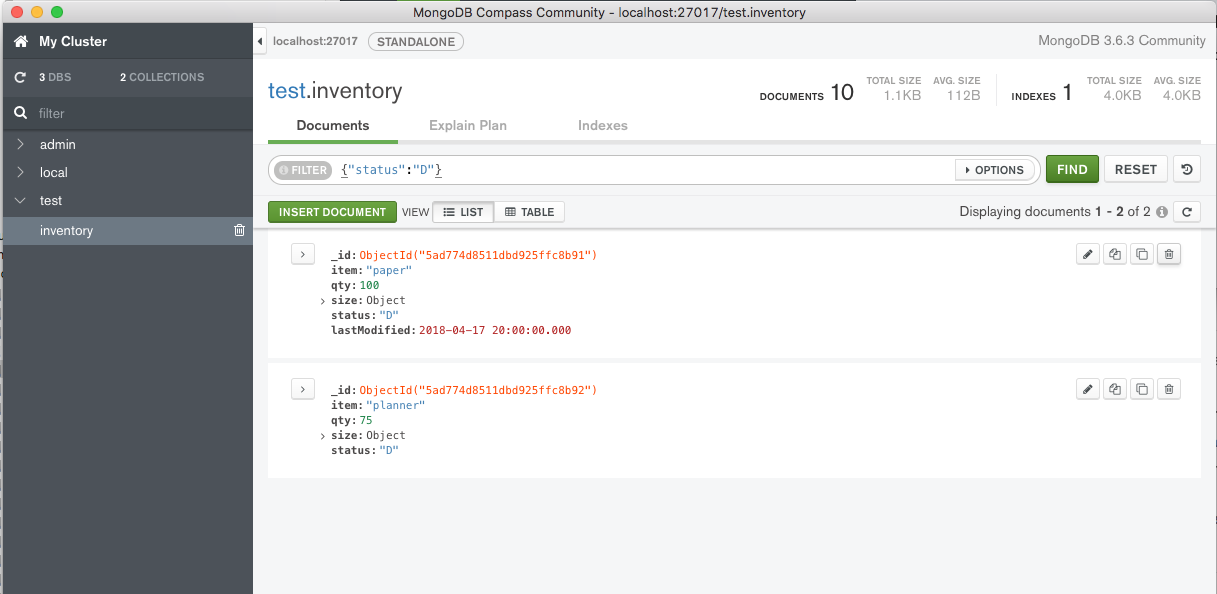Open the query history icon
Image resolution: width=1217 pixels, height=594 pixels.
pyautogui.click(x=1186, y=170)
